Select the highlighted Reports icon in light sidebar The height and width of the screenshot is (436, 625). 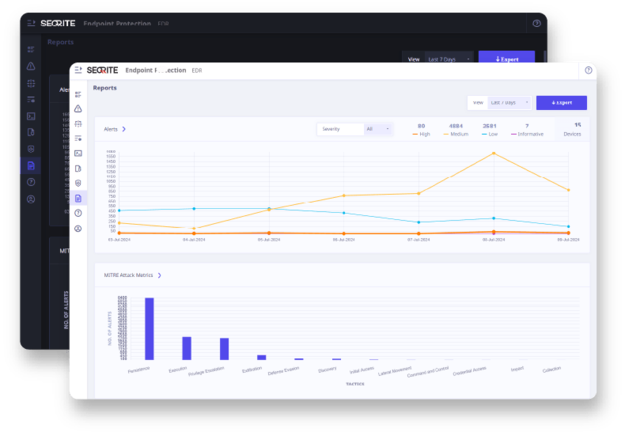click(78, 198)
